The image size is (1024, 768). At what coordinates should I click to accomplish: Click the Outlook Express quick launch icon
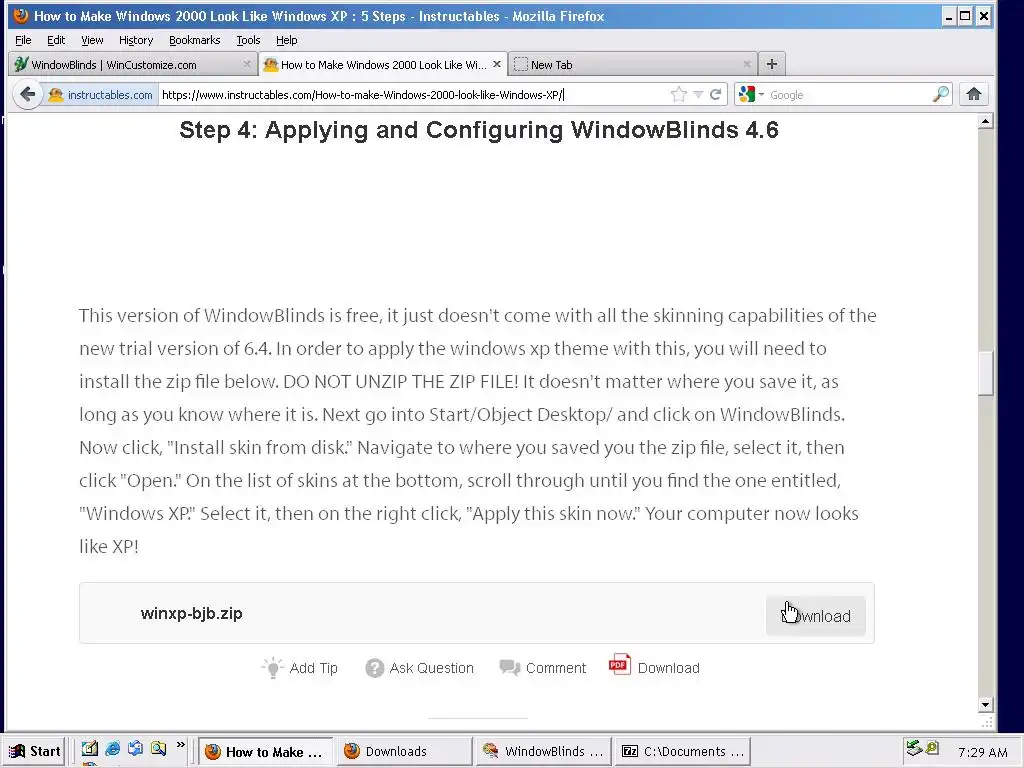point(135,749)
